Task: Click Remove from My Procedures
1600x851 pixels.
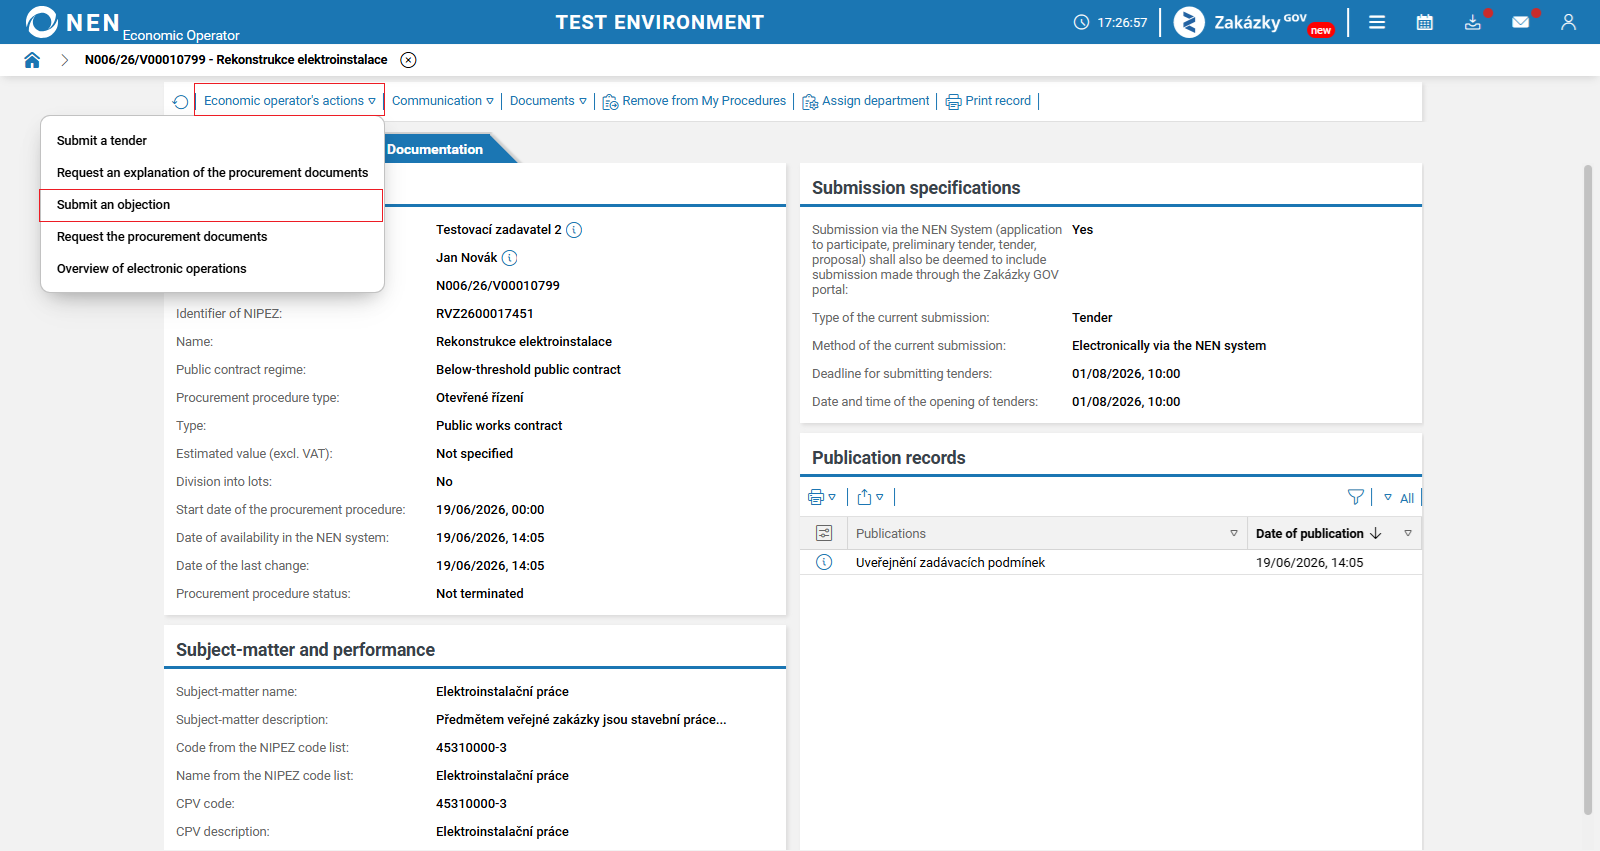Action: pyautogui.click(x=694, y=101)
